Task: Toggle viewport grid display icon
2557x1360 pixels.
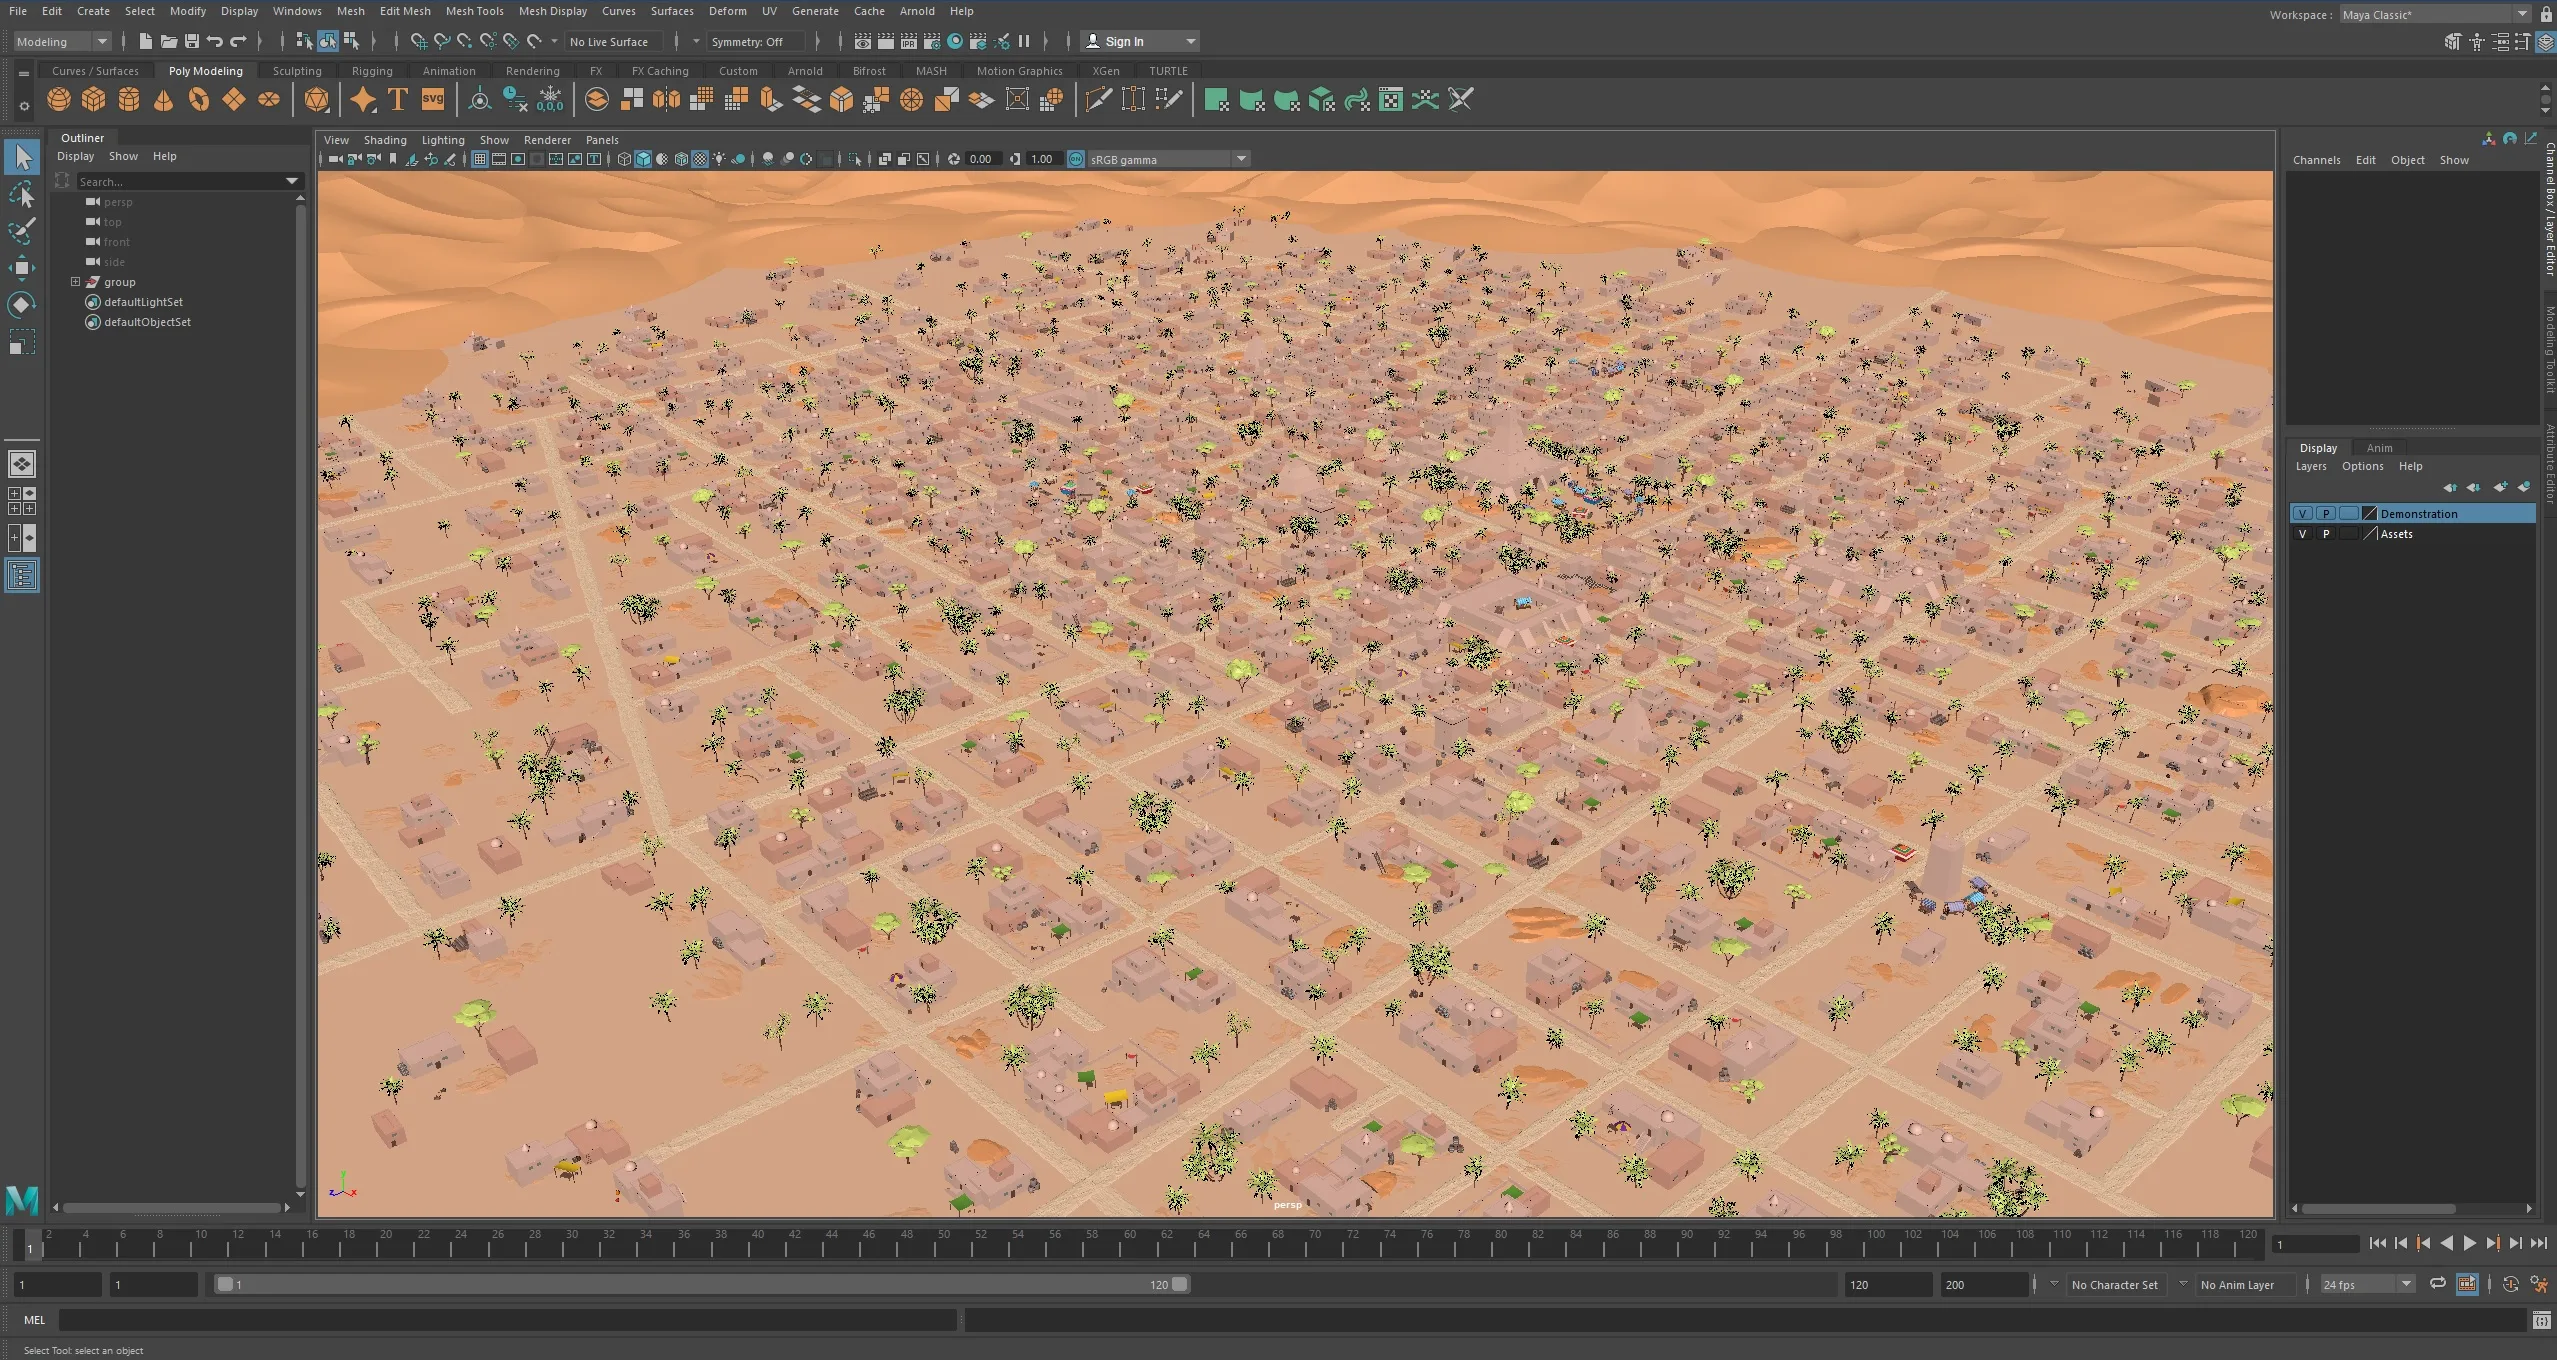Action: coord(480,159)
